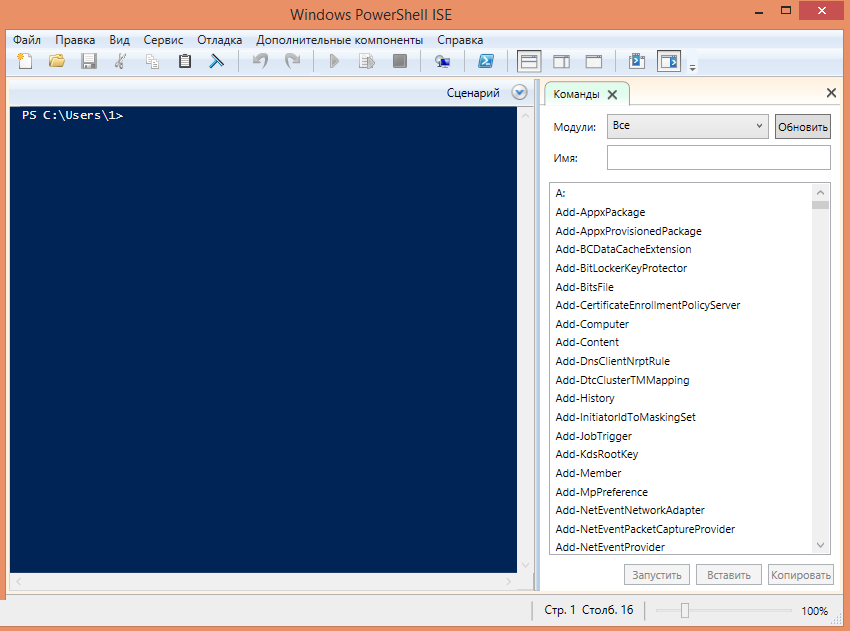Select Add-NetEventNetworkAdapter command
Image resolution: width=850 pixels, height=631 pixels.
630,510
